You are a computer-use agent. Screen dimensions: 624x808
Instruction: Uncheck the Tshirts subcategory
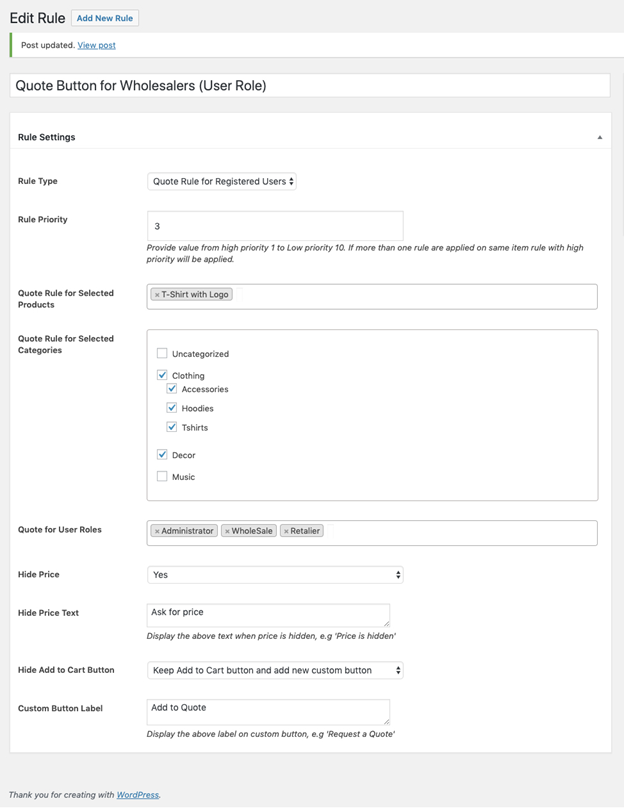172,427
